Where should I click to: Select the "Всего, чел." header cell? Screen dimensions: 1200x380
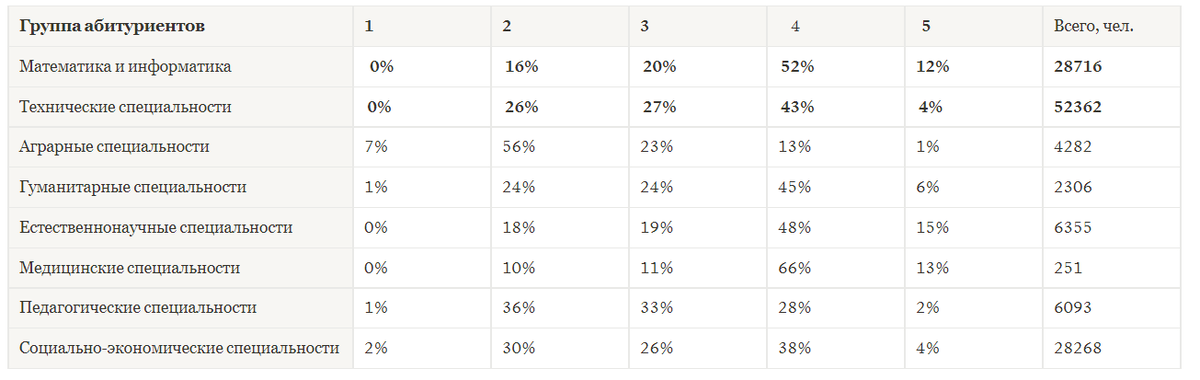click(1094, 27)
